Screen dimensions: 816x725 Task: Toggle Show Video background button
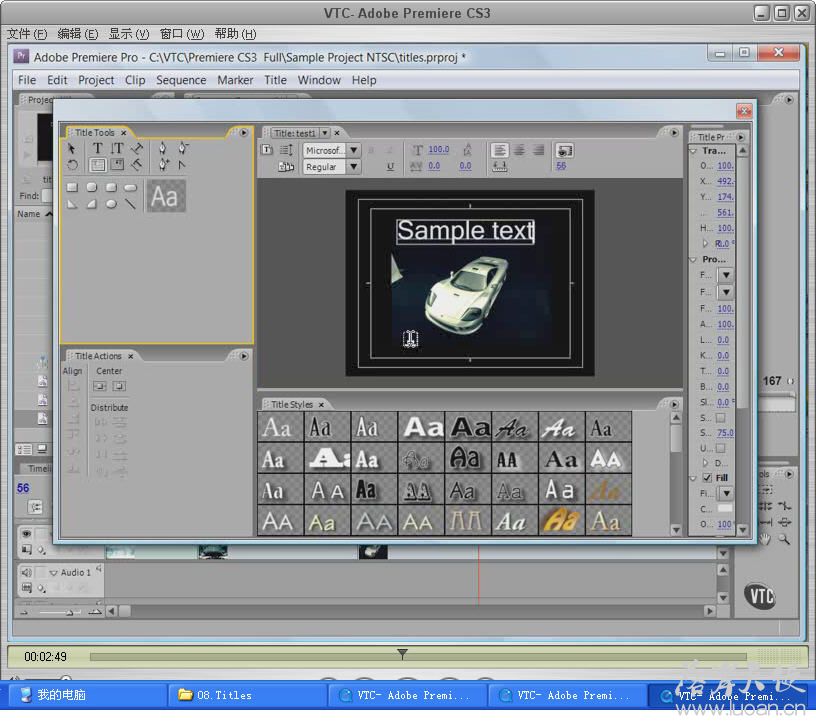[x=565, y=150]
